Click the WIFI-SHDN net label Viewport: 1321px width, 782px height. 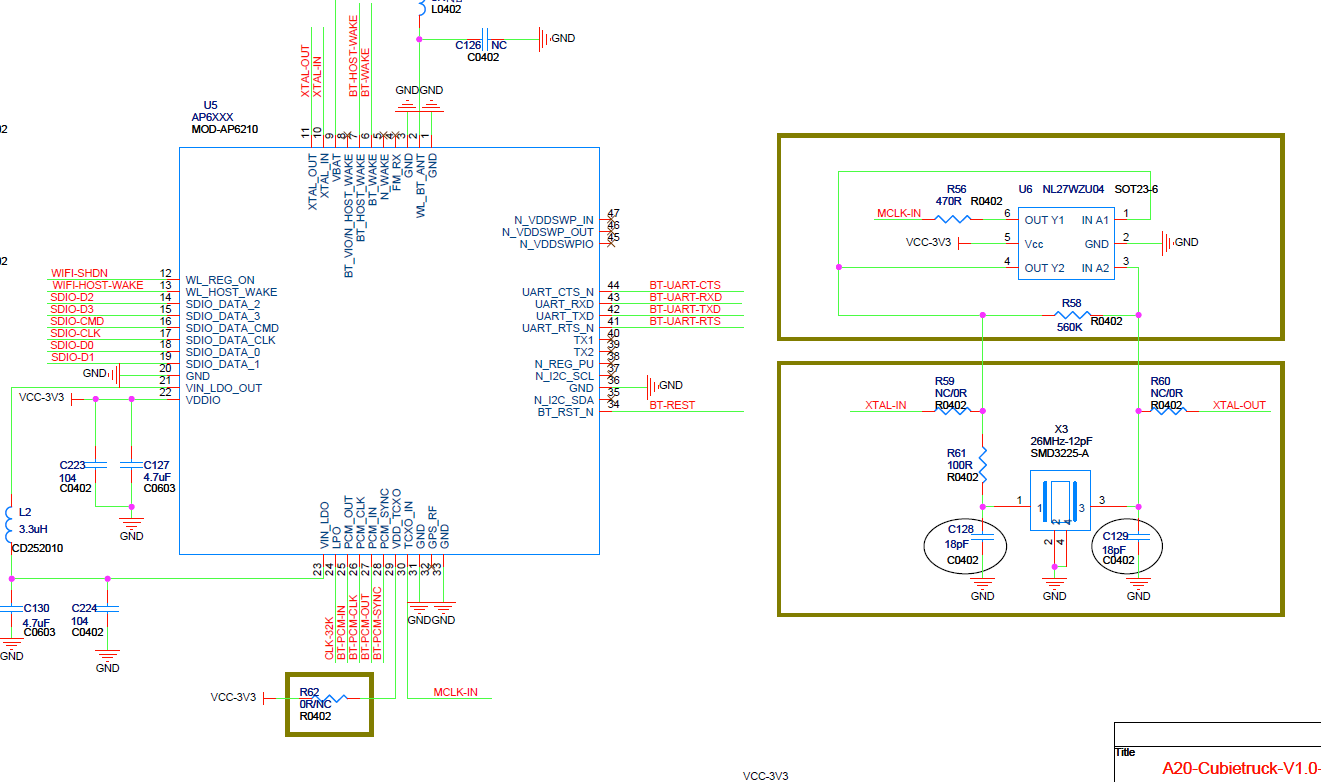80,273
